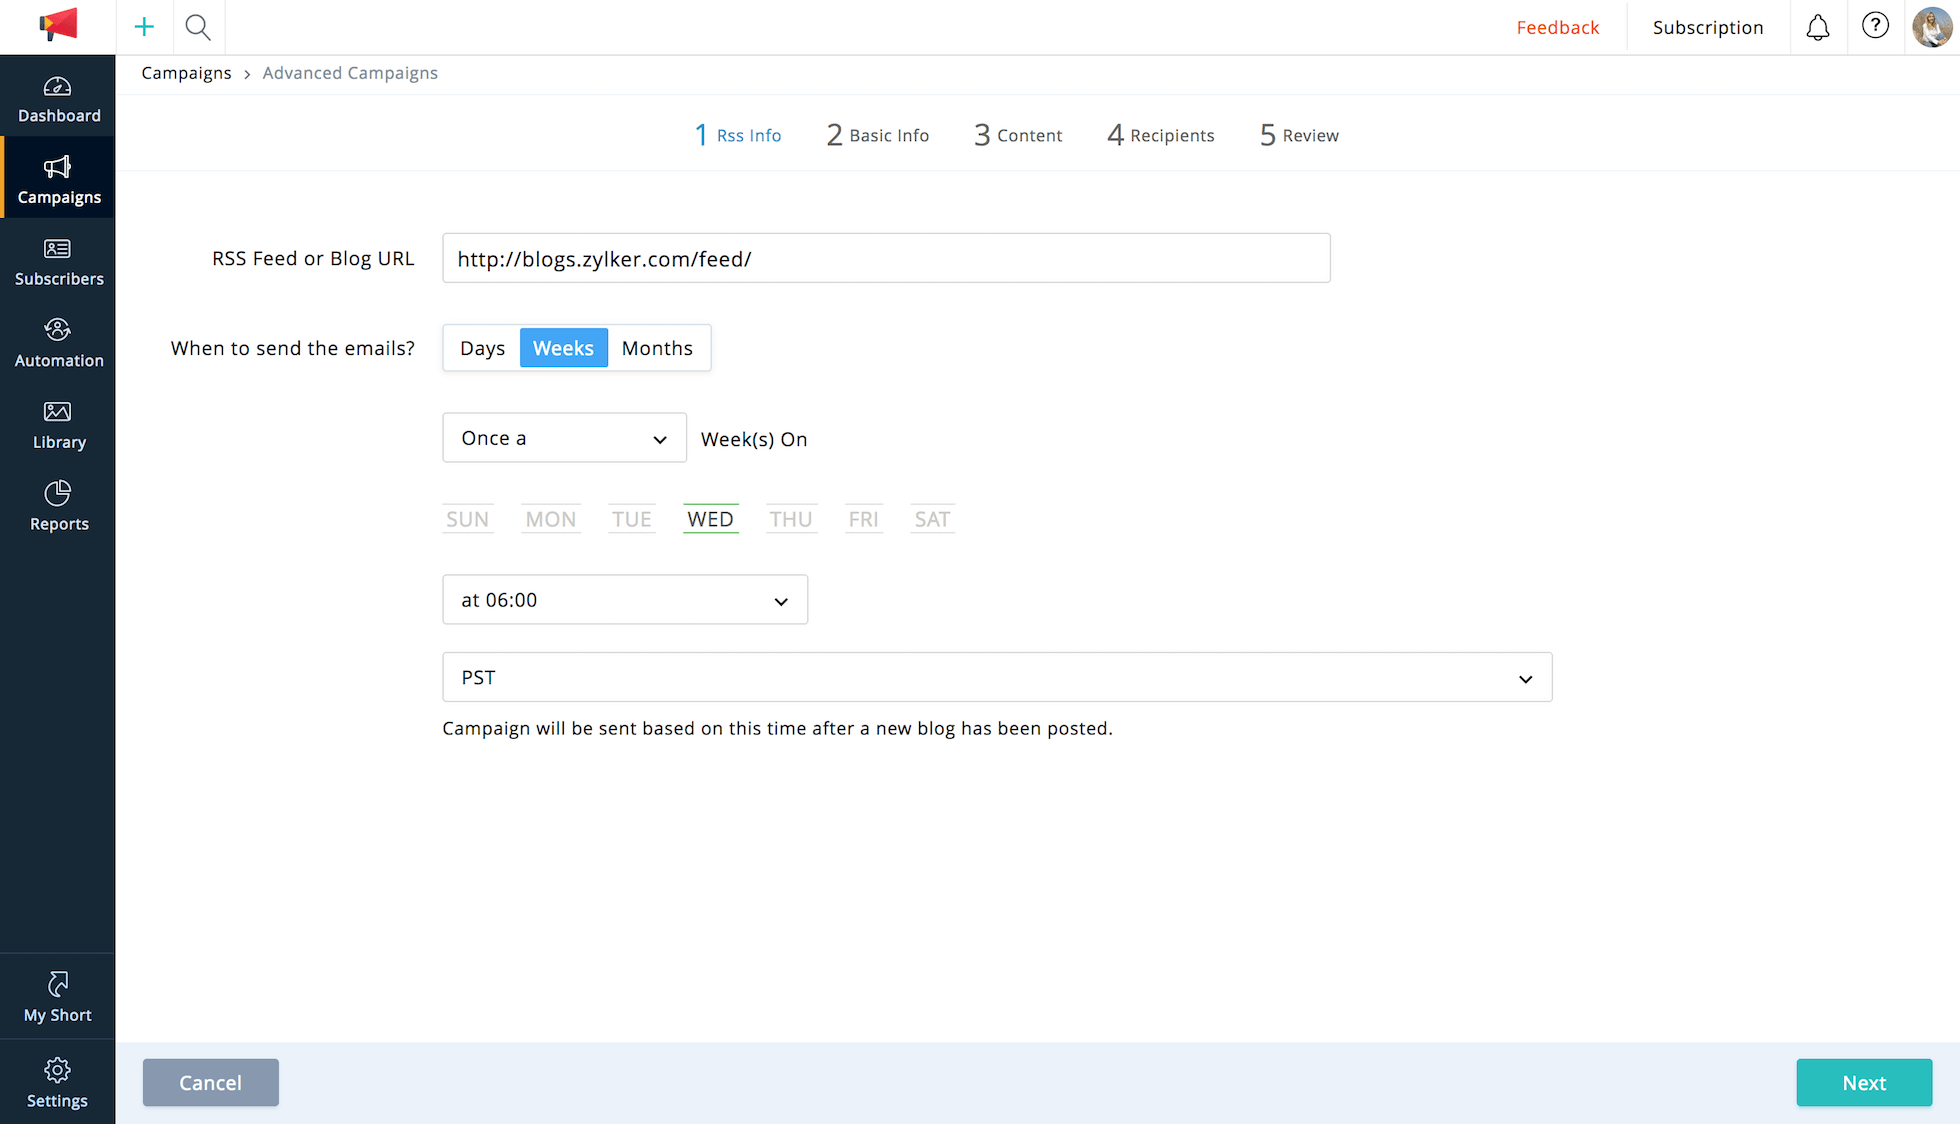1960x1124 pixels.
Task: Click the plus create-new icon
Action: 144,27
